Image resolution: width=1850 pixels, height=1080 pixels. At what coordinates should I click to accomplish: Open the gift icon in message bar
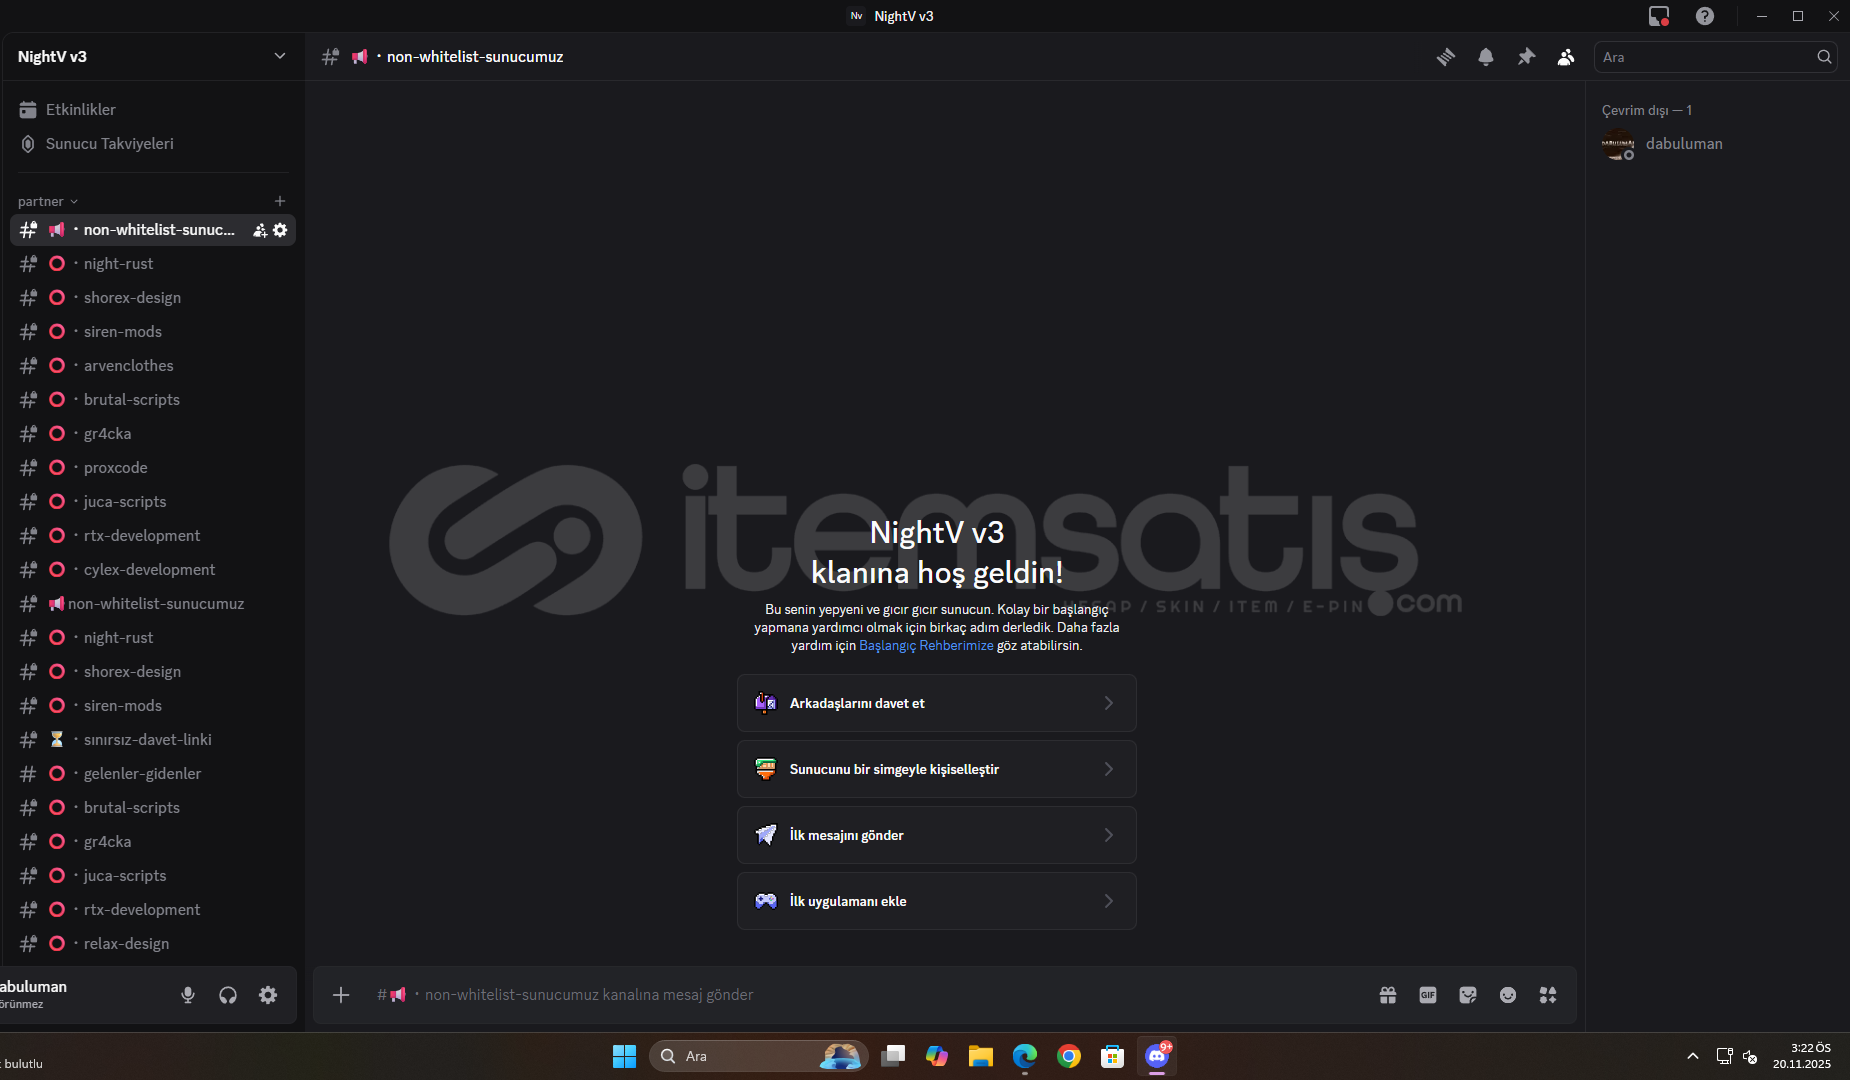(1388, 995)
